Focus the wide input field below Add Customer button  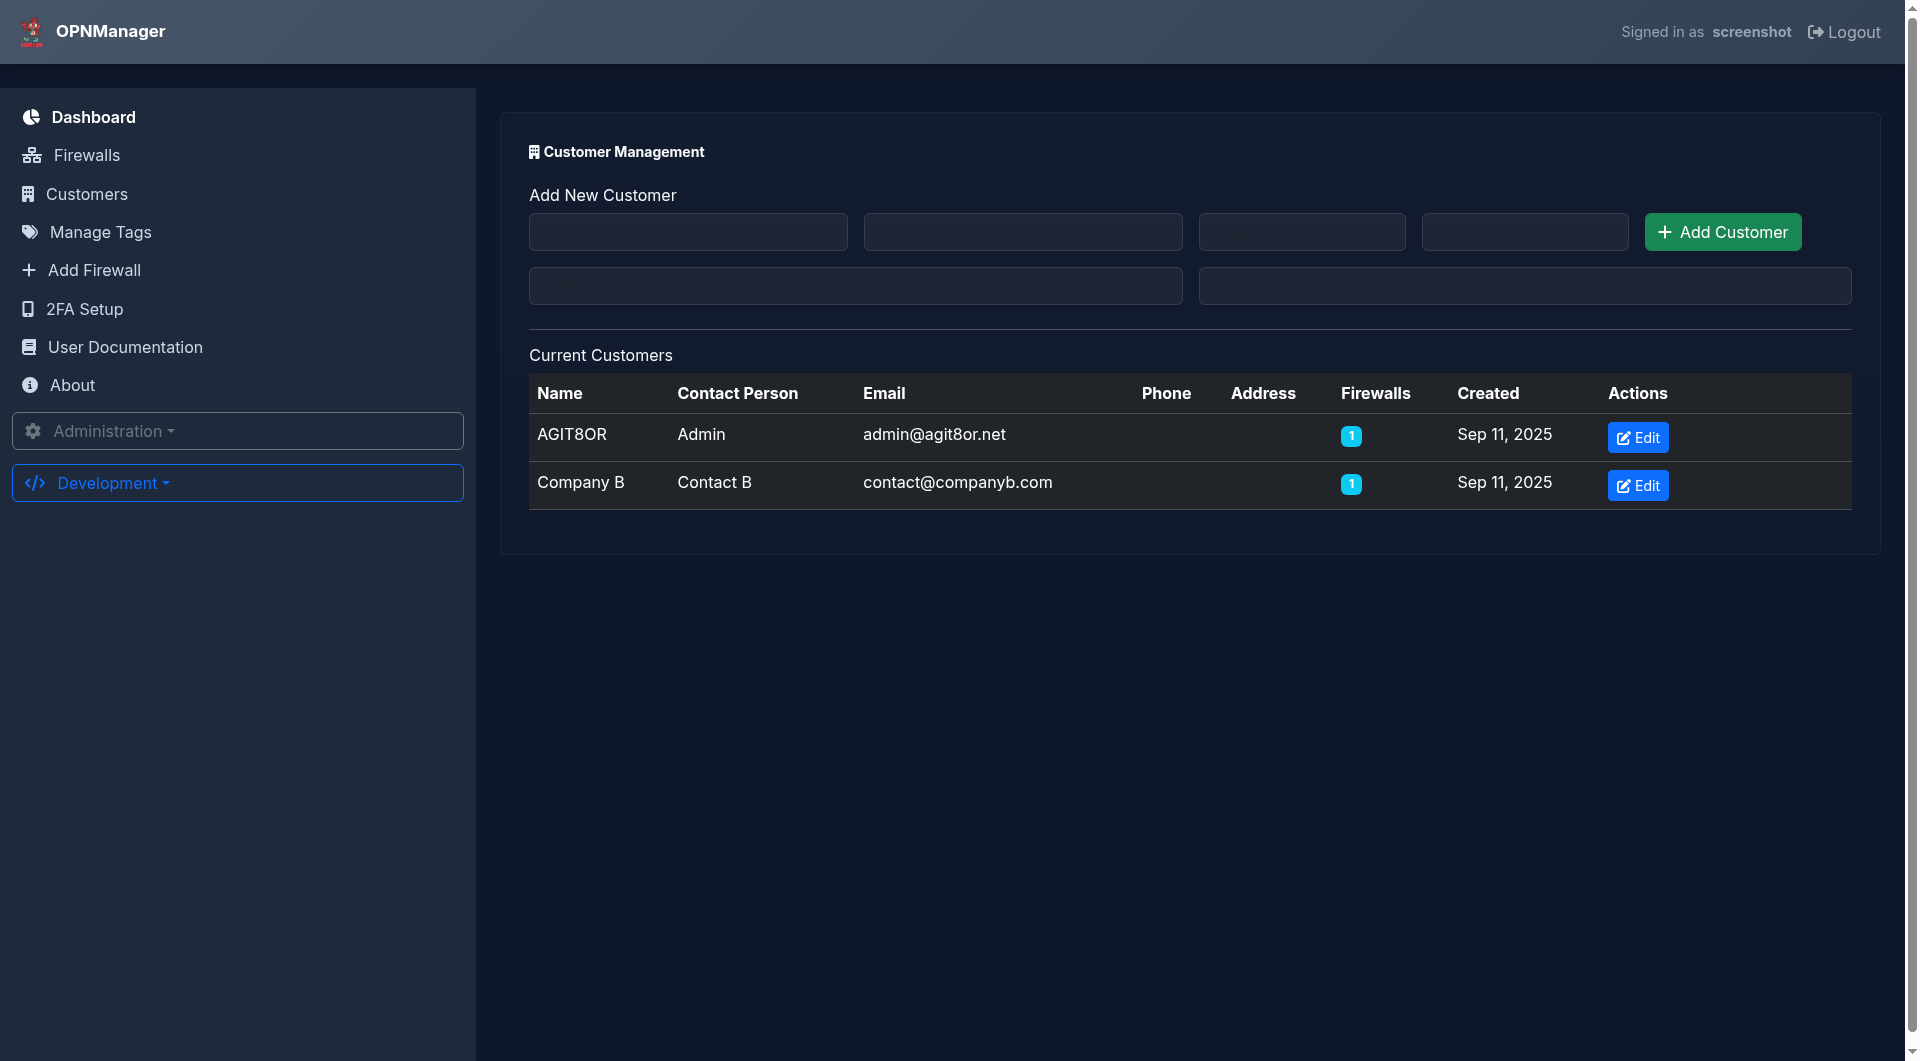pyautogui.click(x=1524, y=286)
